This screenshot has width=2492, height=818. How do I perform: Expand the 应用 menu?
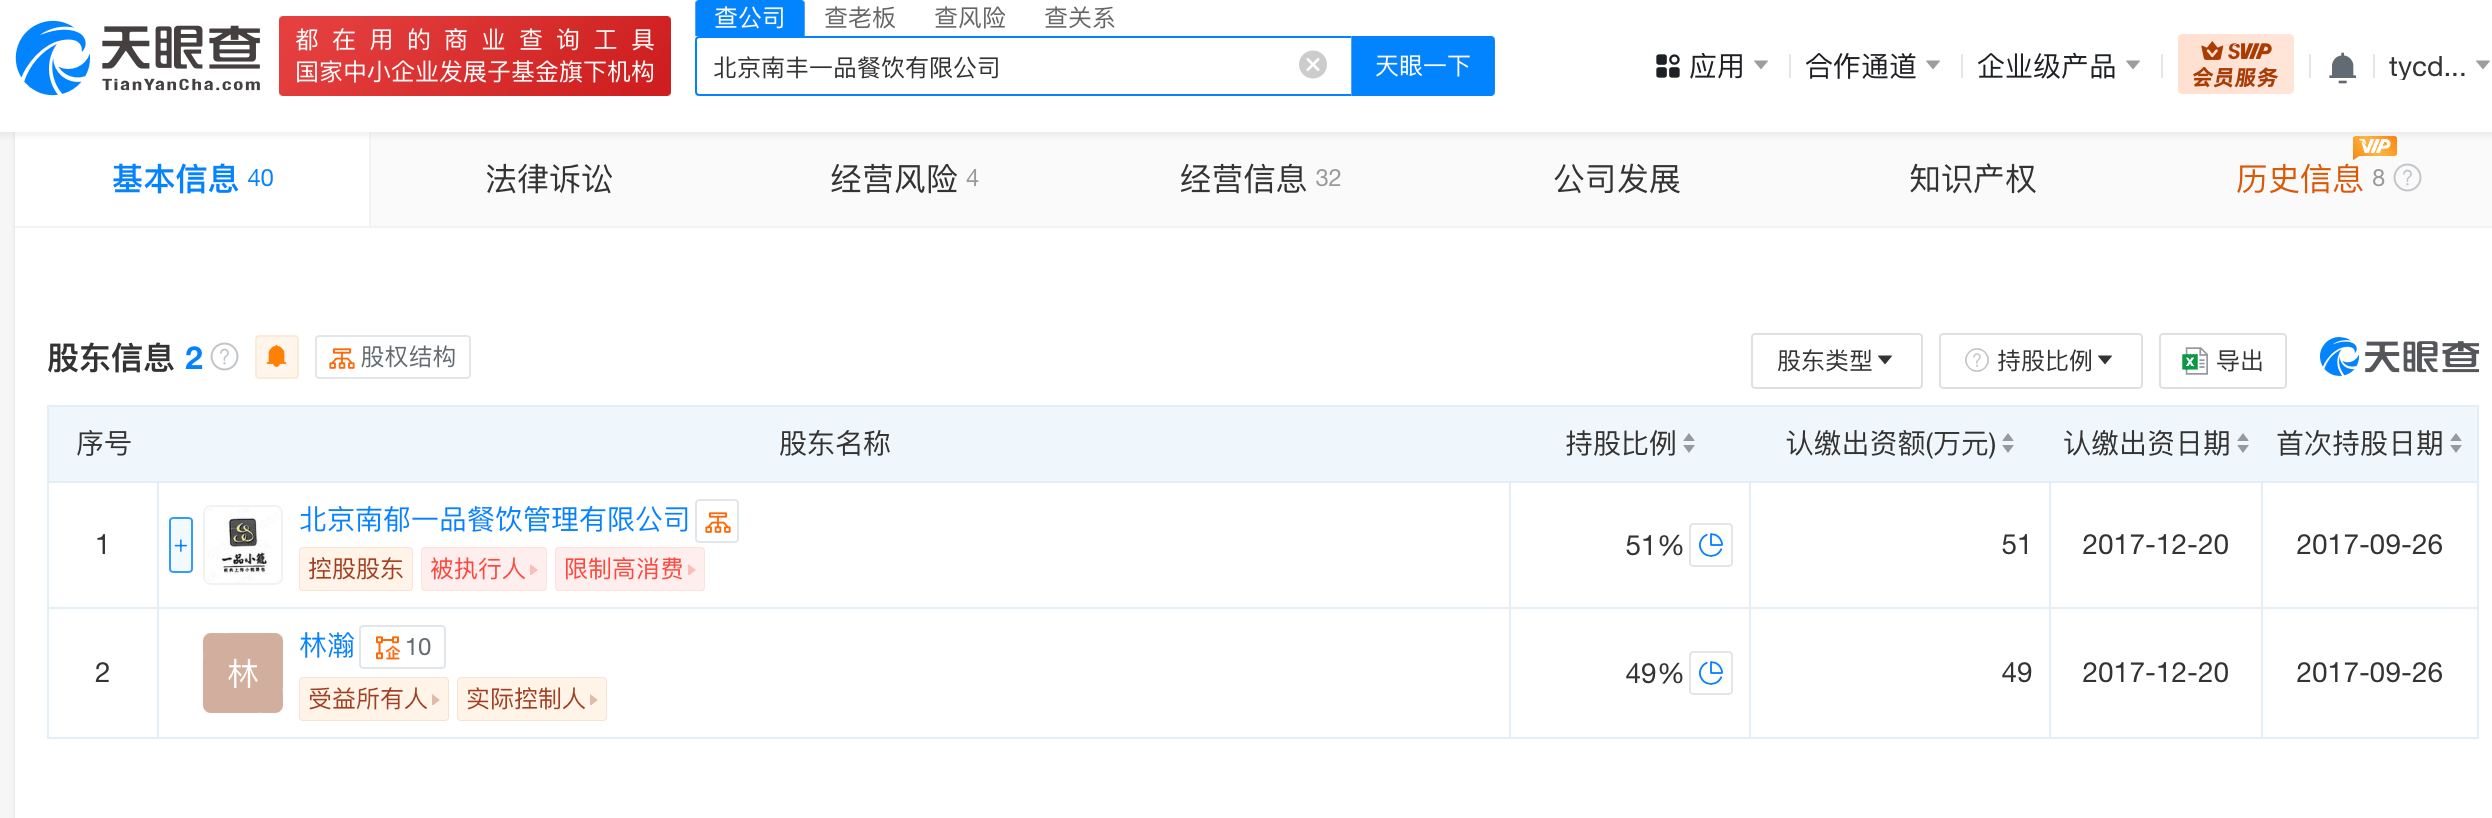1712,67
